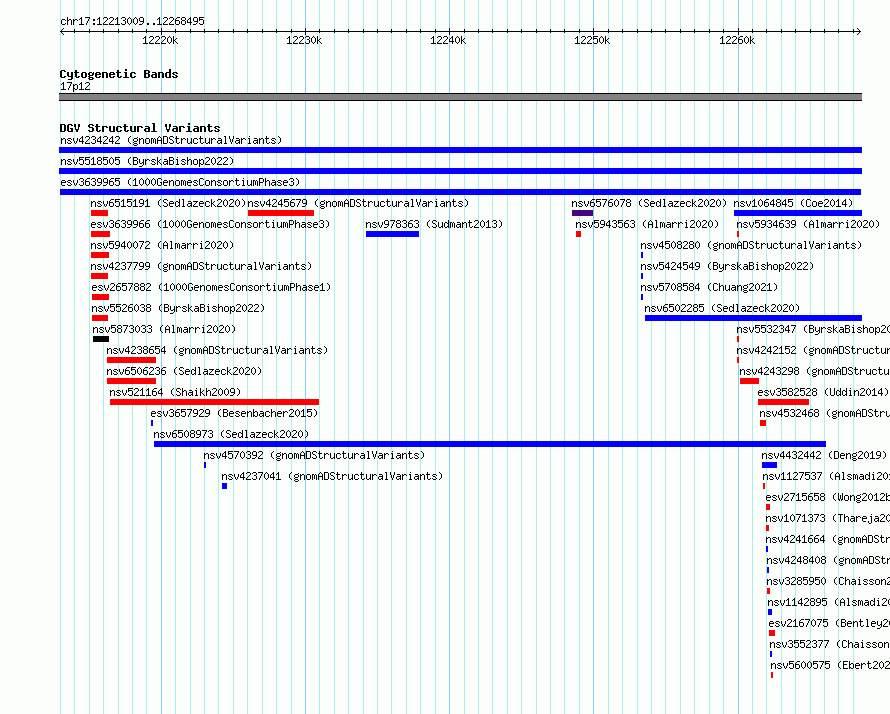Click the Cytogenetic Bands track title

119,74
